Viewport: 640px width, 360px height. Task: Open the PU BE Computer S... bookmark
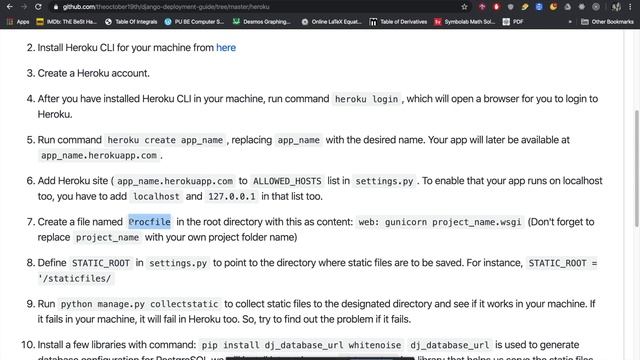coord(194,22)
